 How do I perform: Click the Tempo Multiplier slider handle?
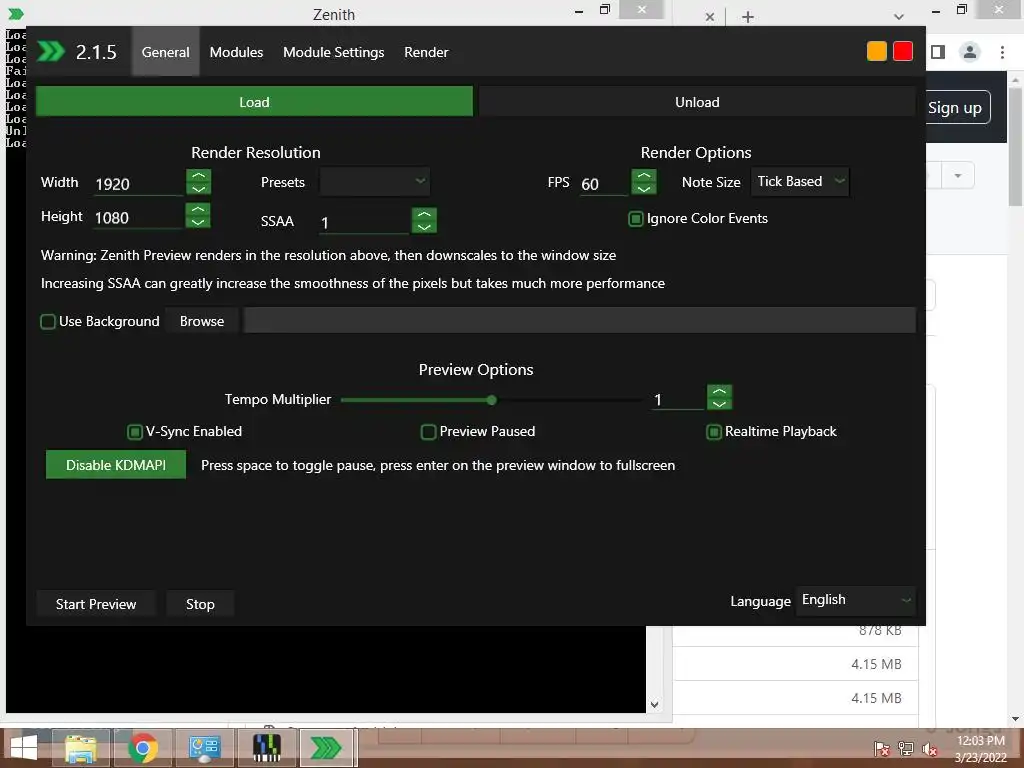491,400
